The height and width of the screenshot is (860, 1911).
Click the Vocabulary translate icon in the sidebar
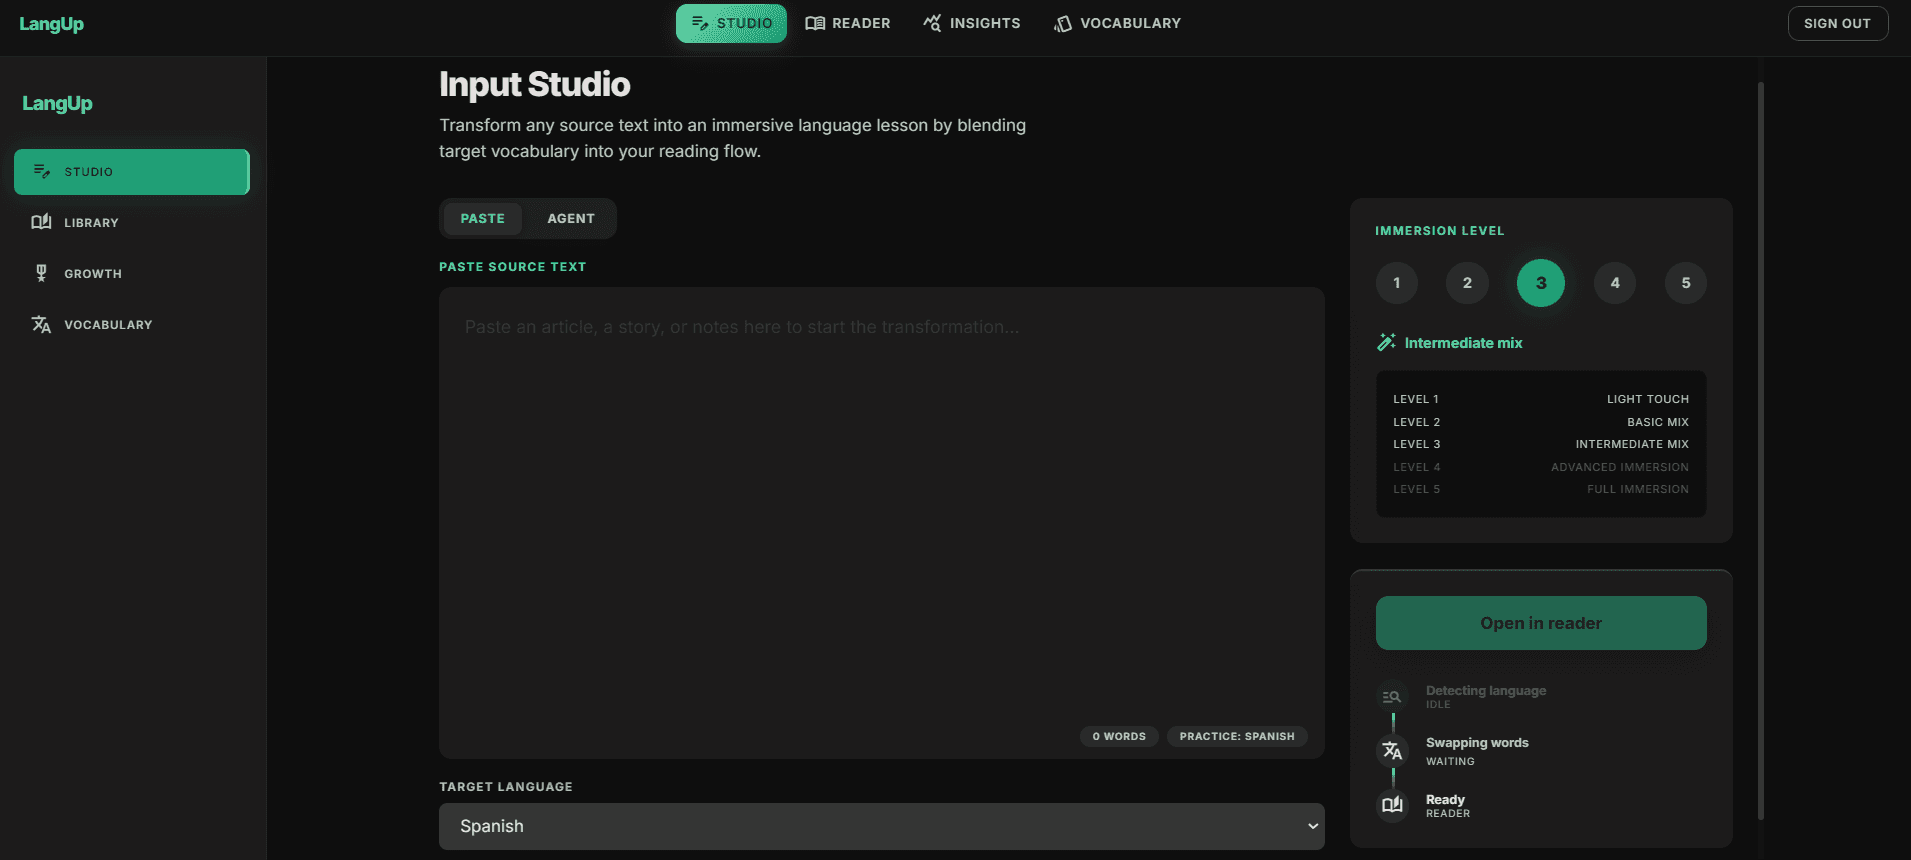41,324
